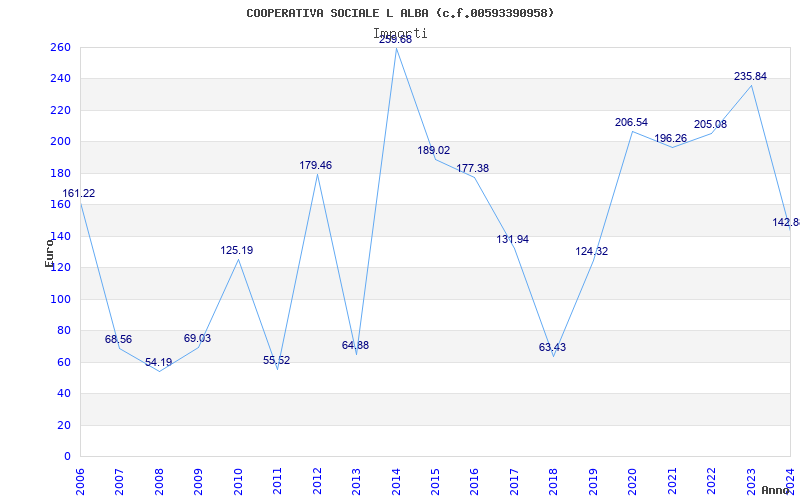Click the y-axis value 180
The image size is (800, 500).
point(60,173)
